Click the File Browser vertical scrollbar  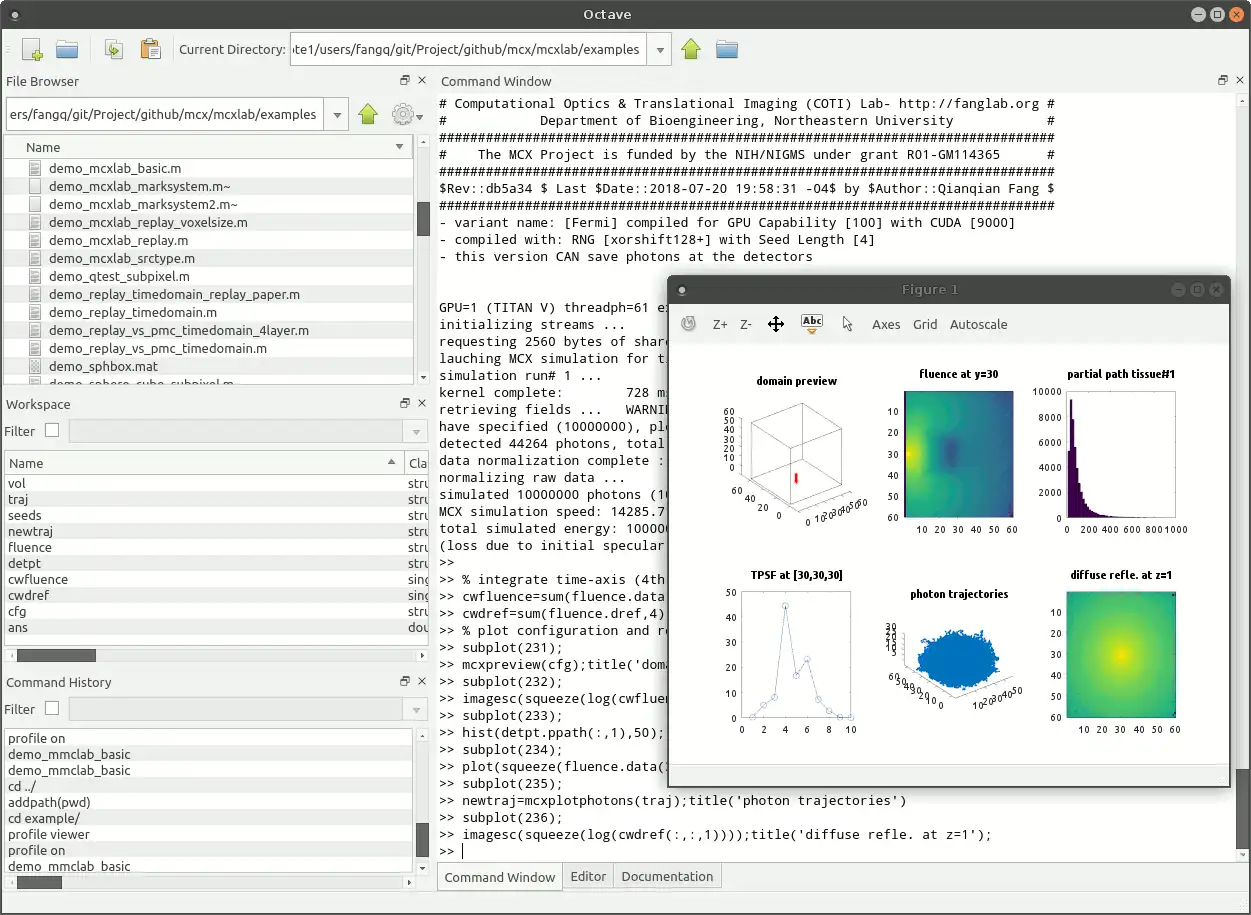click(422, 262)
